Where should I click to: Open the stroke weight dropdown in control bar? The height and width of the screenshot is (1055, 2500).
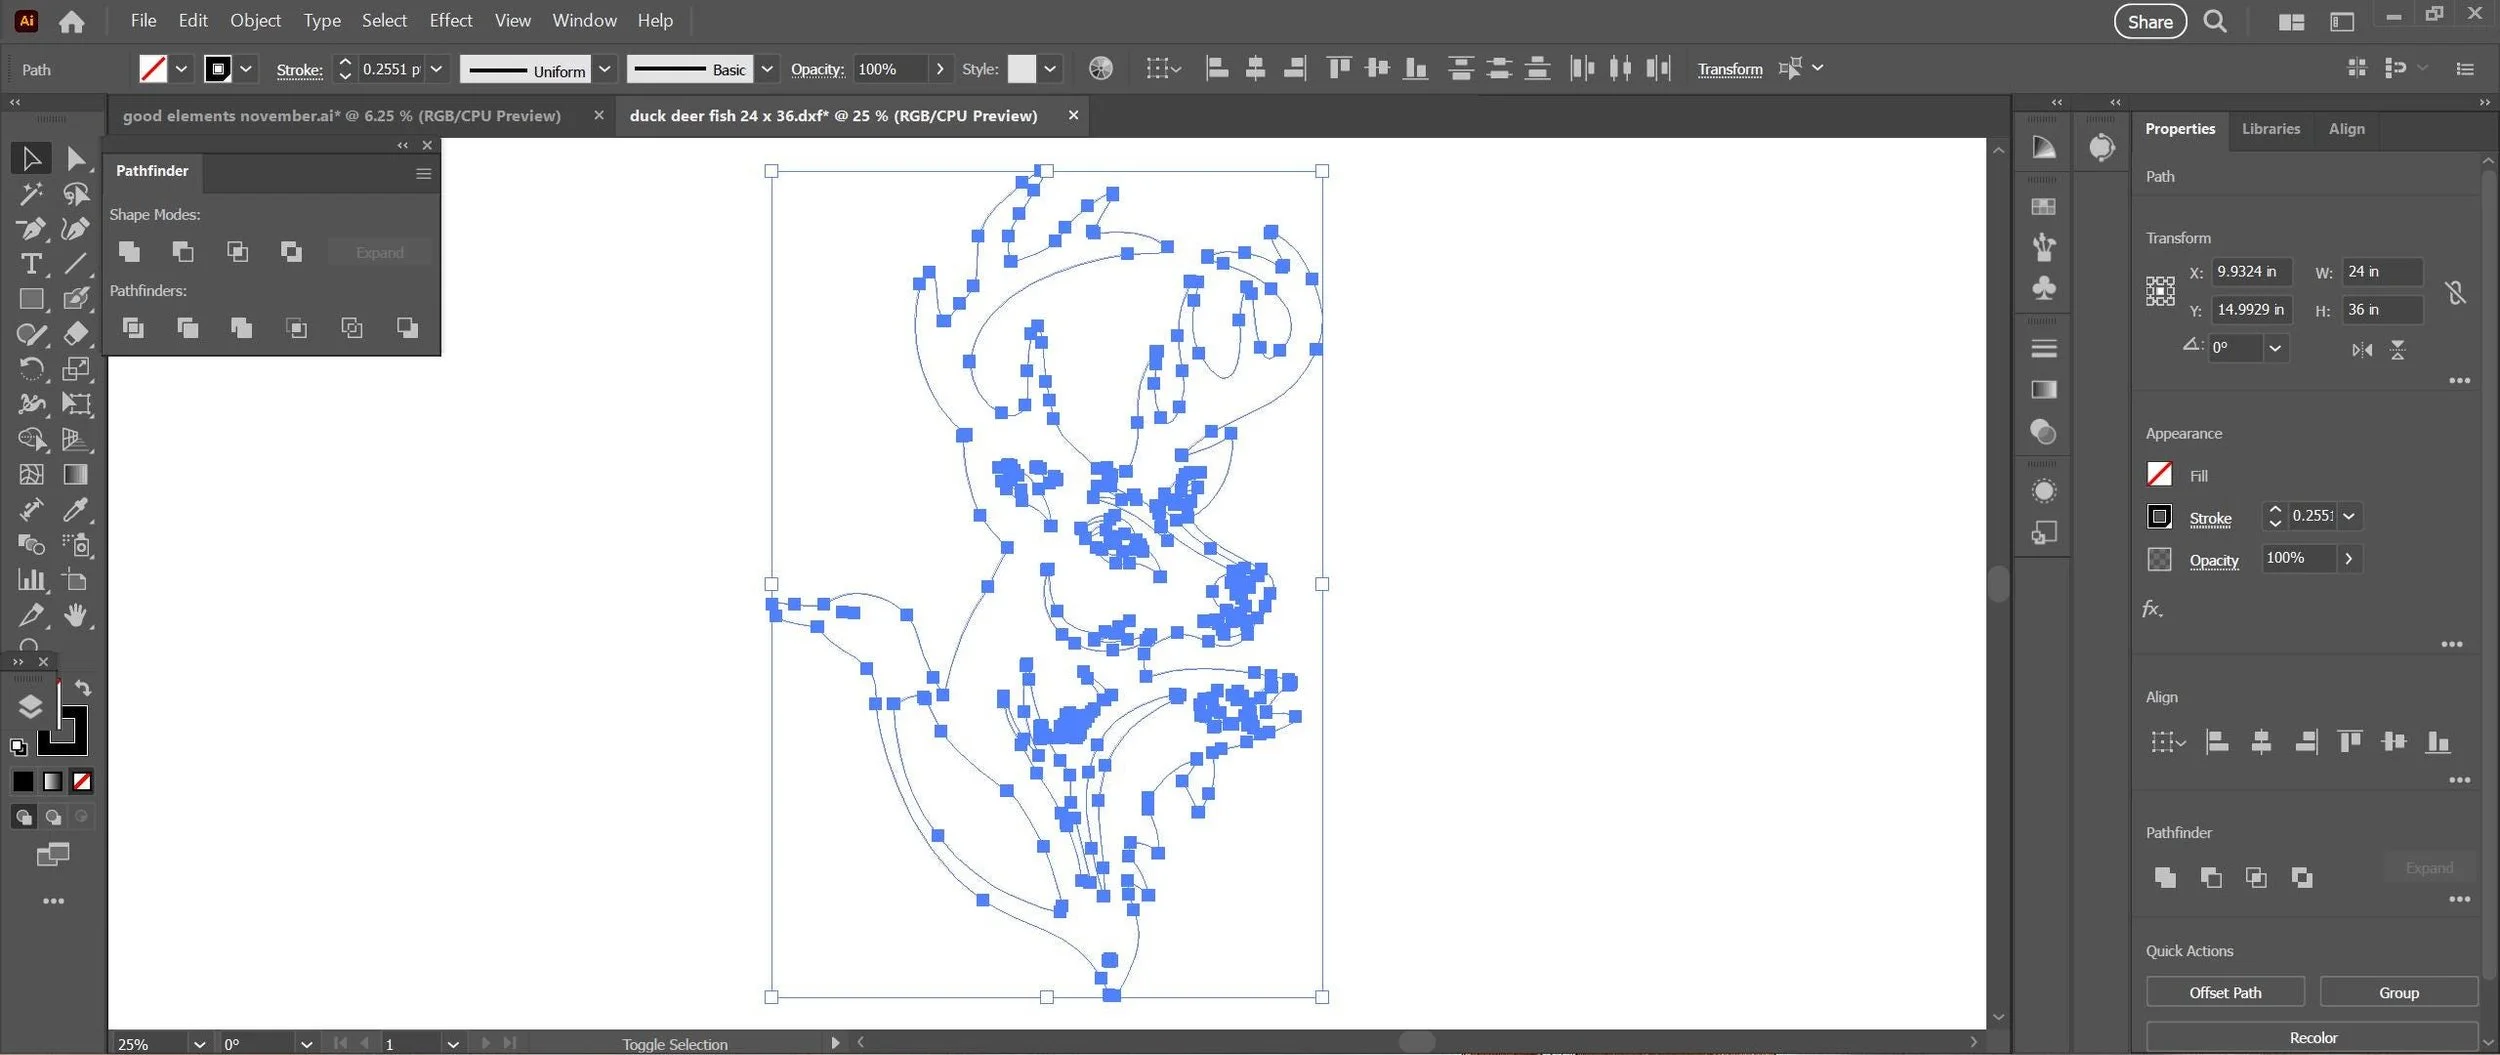click(x=436, y=69)
